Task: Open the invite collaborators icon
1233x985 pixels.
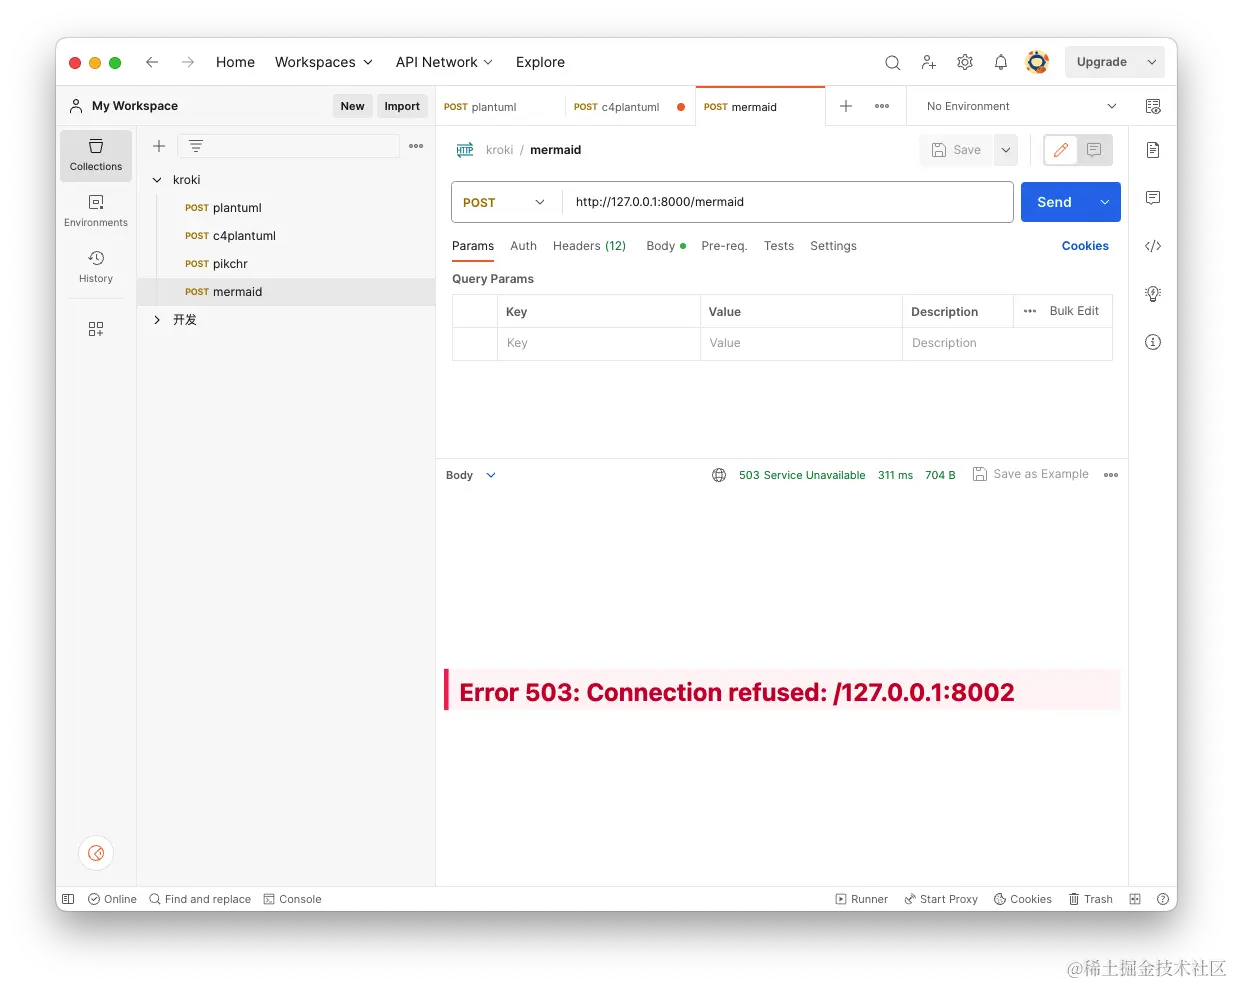Action: (x=929, y=62)
